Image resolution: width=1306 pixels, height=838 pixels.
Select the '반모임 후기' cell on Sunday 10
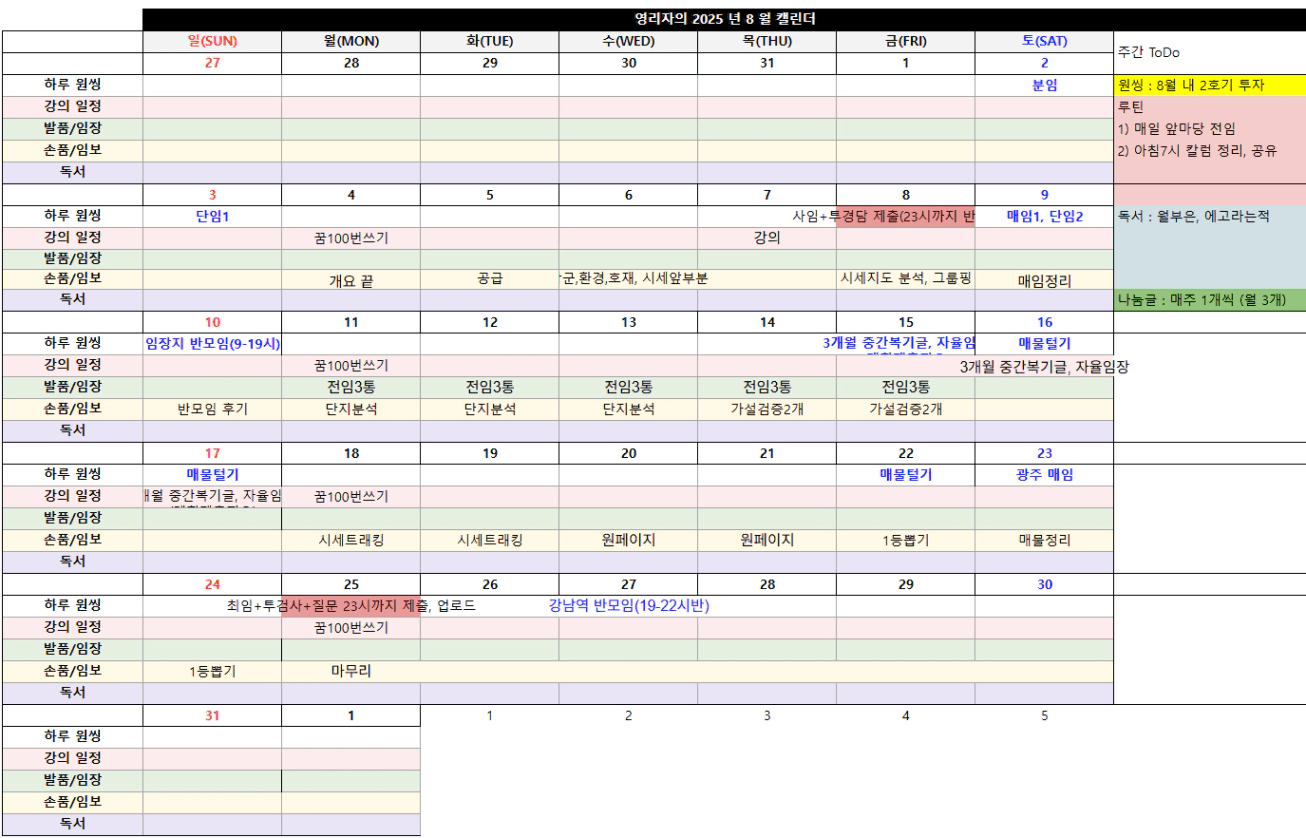click(212, 408)
